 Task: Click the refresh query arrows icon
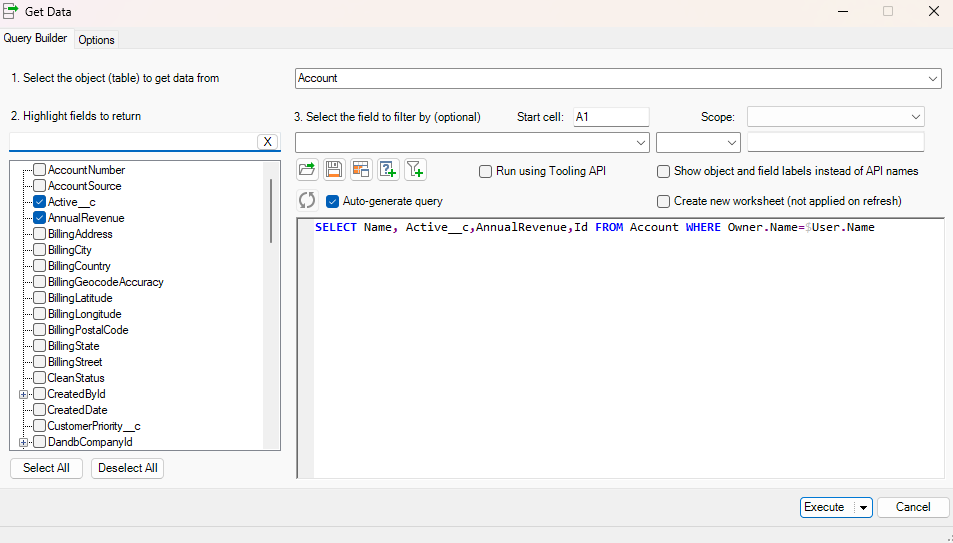(307, 201)
